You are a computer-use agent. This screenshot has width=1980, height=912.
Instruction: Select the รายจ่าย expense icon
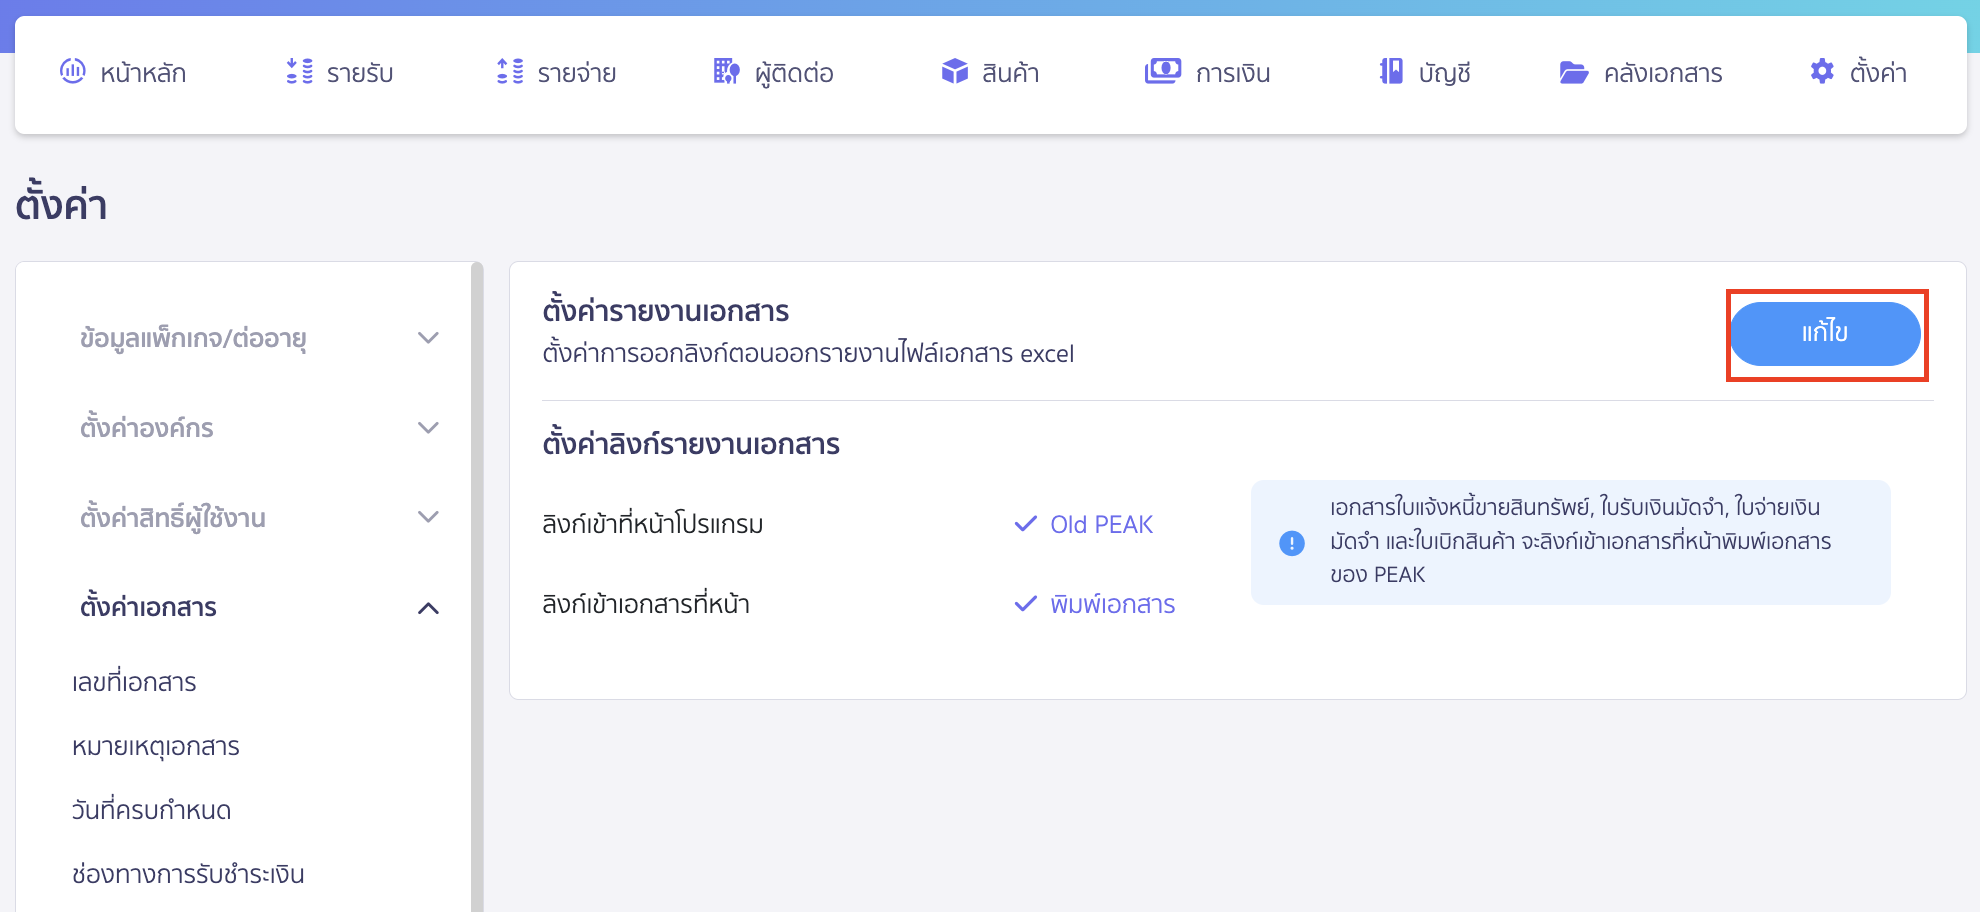pyautogui.click(x=509, y=71)
